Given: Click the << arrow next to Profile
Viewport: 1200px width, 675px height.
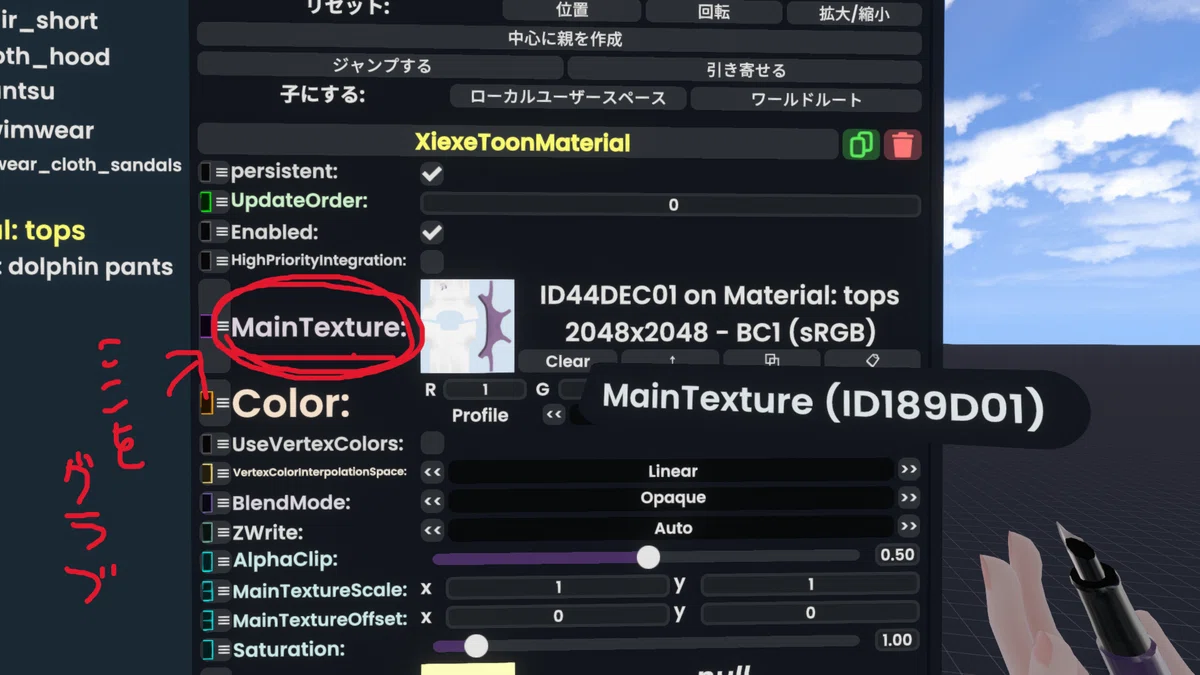Looking at the screenshot, I should (x=554, y=414).
